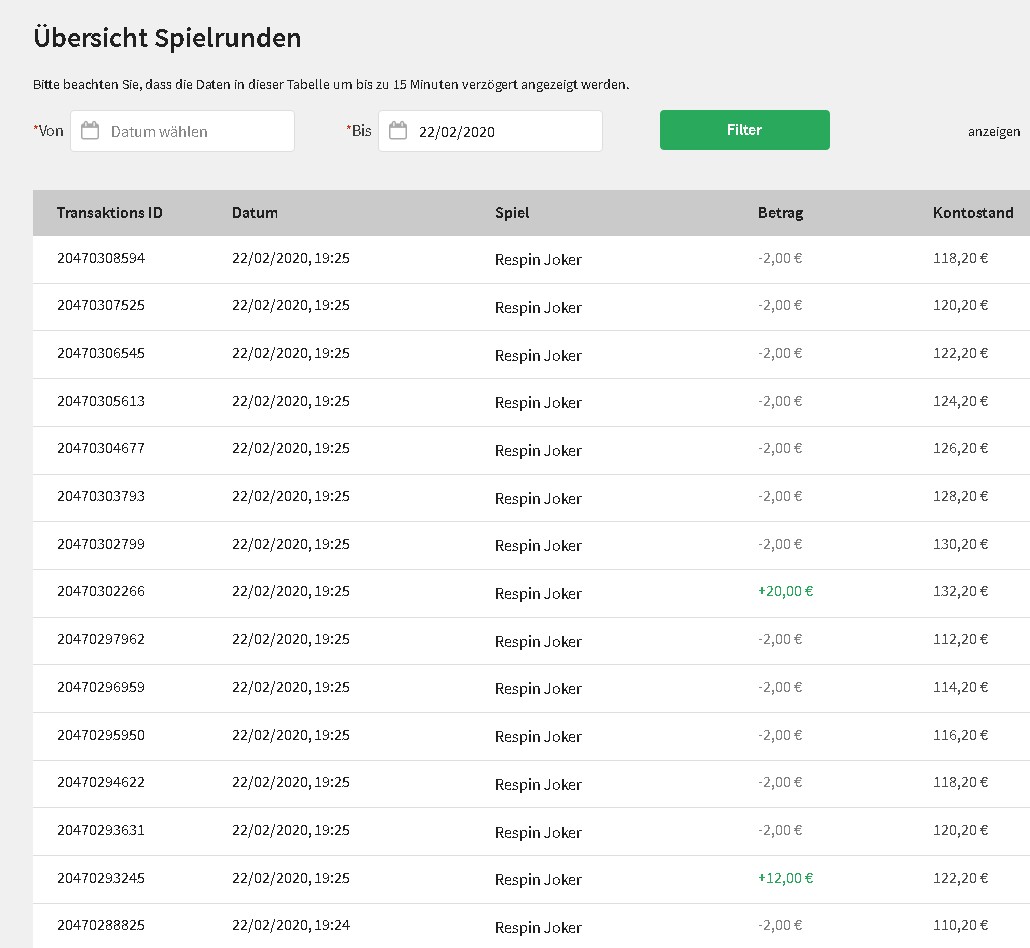The image size is (1030, 948).
Task: Click the balance value 132,20 €
Action: [x=960, y=591]
